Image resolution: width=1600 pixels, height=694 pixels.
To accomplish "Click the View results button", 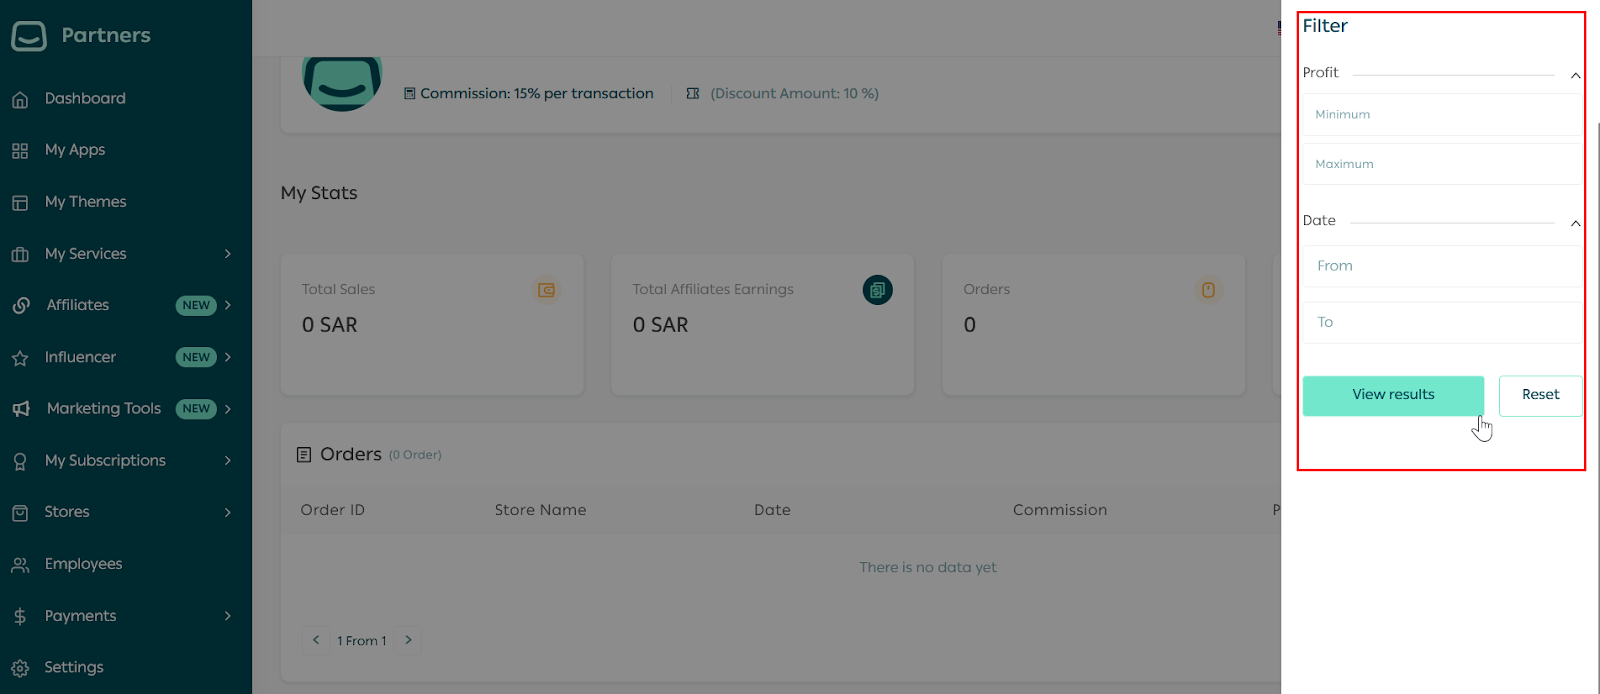I will coord(1392,395).
